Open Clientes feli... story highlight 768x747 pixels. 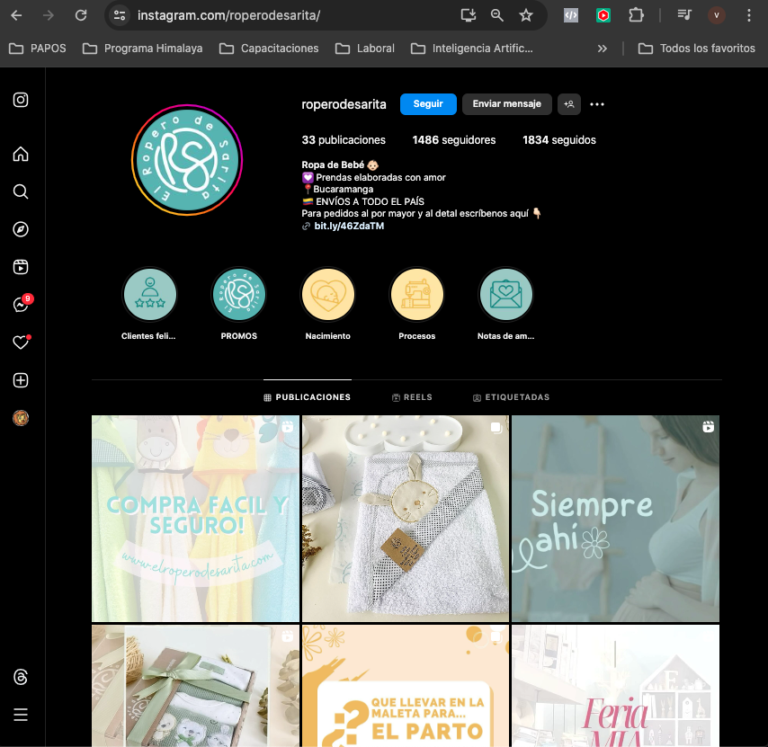pos(149,294)
